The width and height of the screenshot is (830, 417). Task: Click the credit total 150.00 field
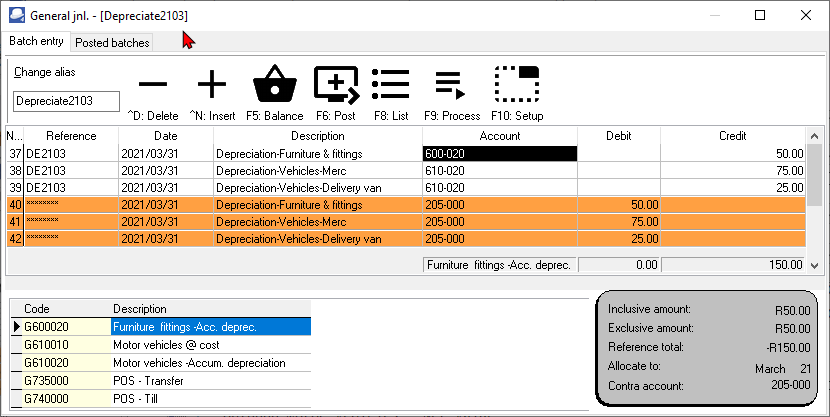pos(733,265)
